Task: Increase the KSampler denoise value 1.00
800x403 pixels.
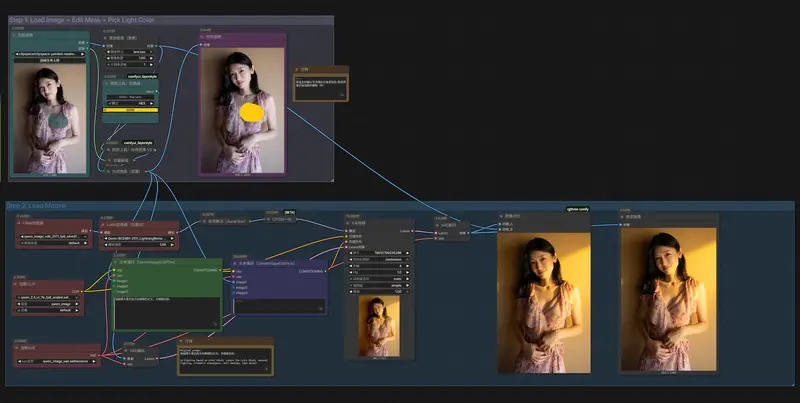Action: point(407,292)
